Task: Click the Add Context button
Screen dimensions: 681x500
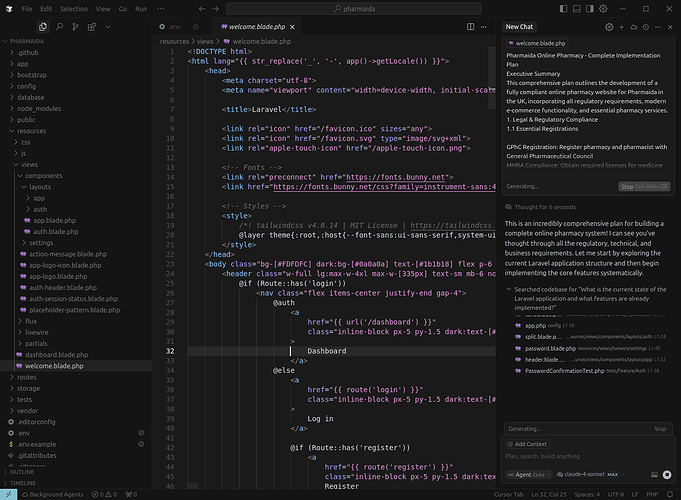Action: [530, 443]
